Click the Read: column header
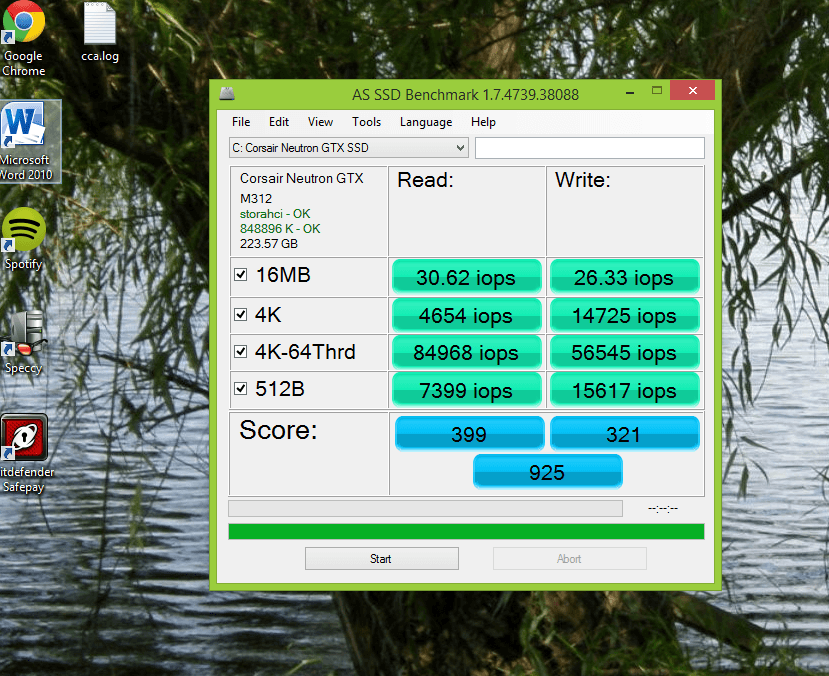The height and width of the screenshot is (676, 829). pos(425,180)
